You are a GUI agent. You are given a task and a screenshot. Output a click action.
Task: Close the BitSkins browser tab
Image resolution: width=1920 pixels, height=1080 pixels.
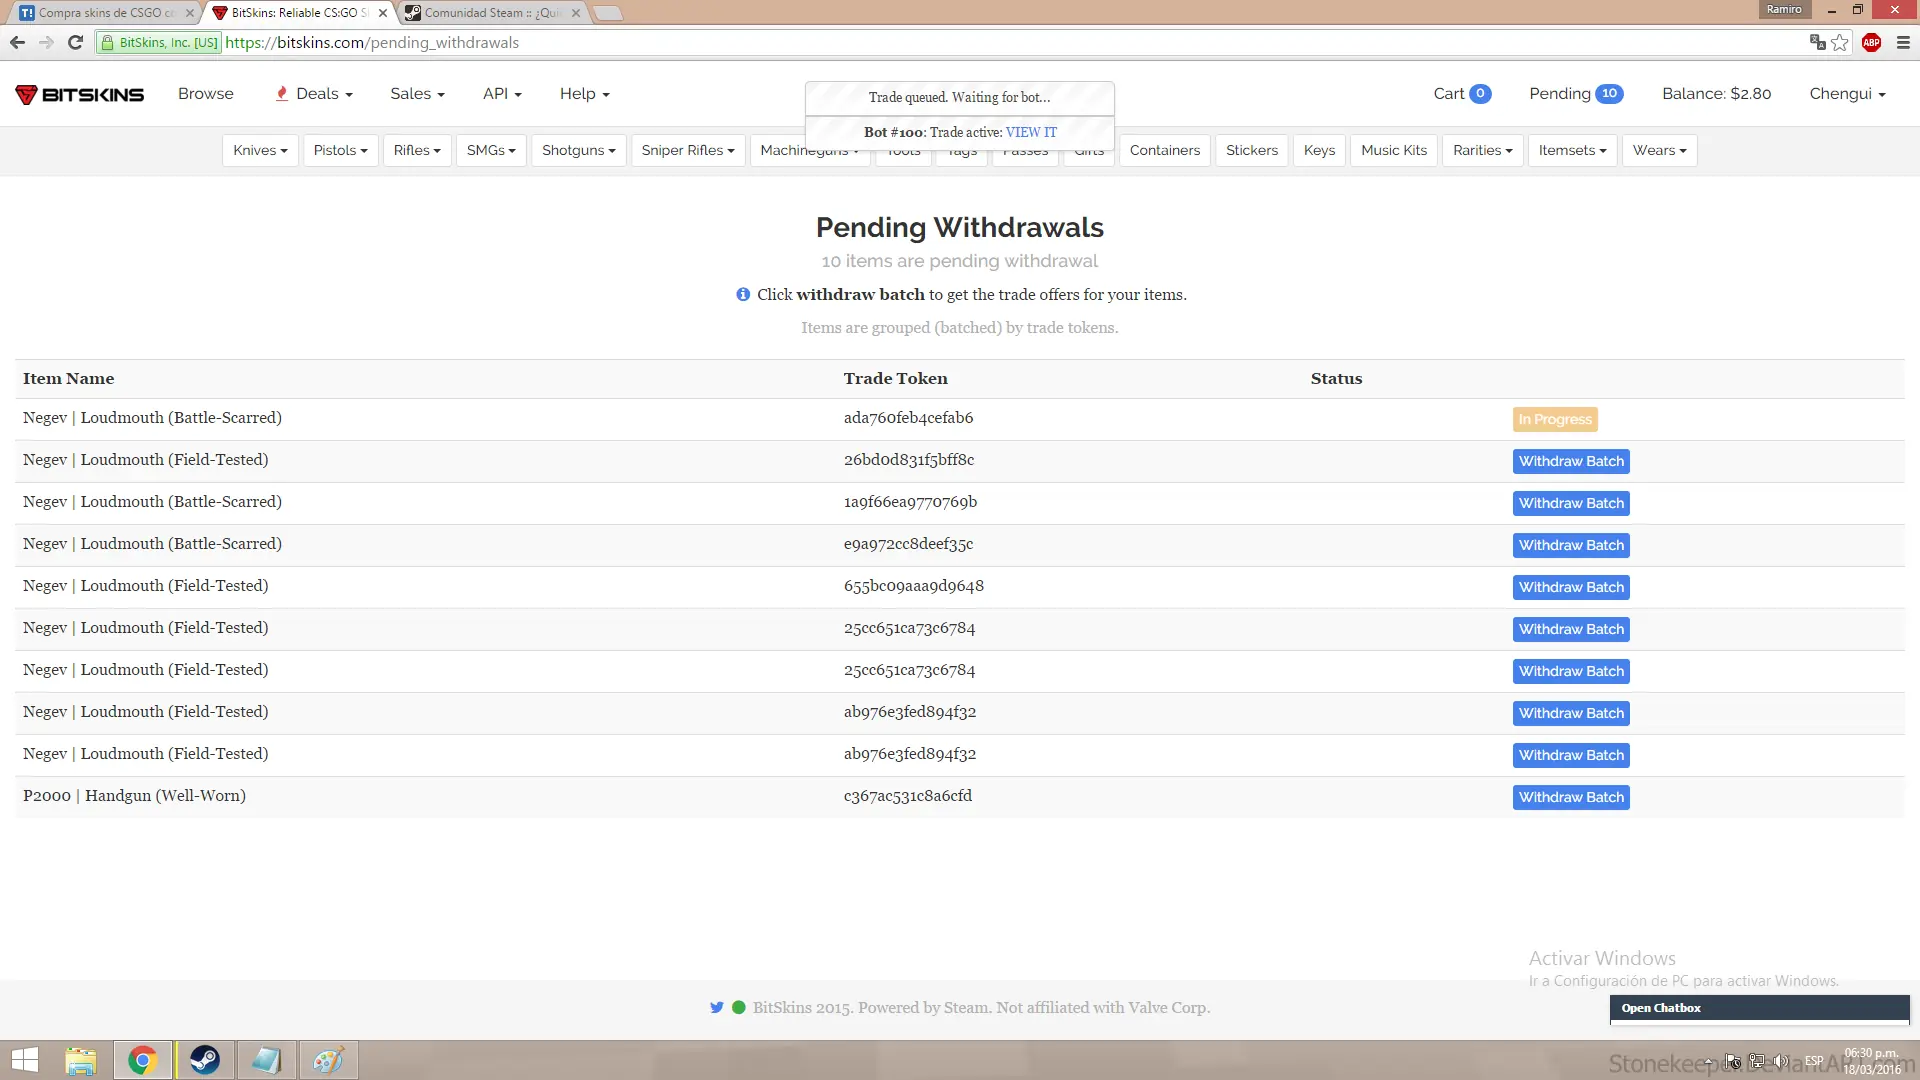coord(383,13)
